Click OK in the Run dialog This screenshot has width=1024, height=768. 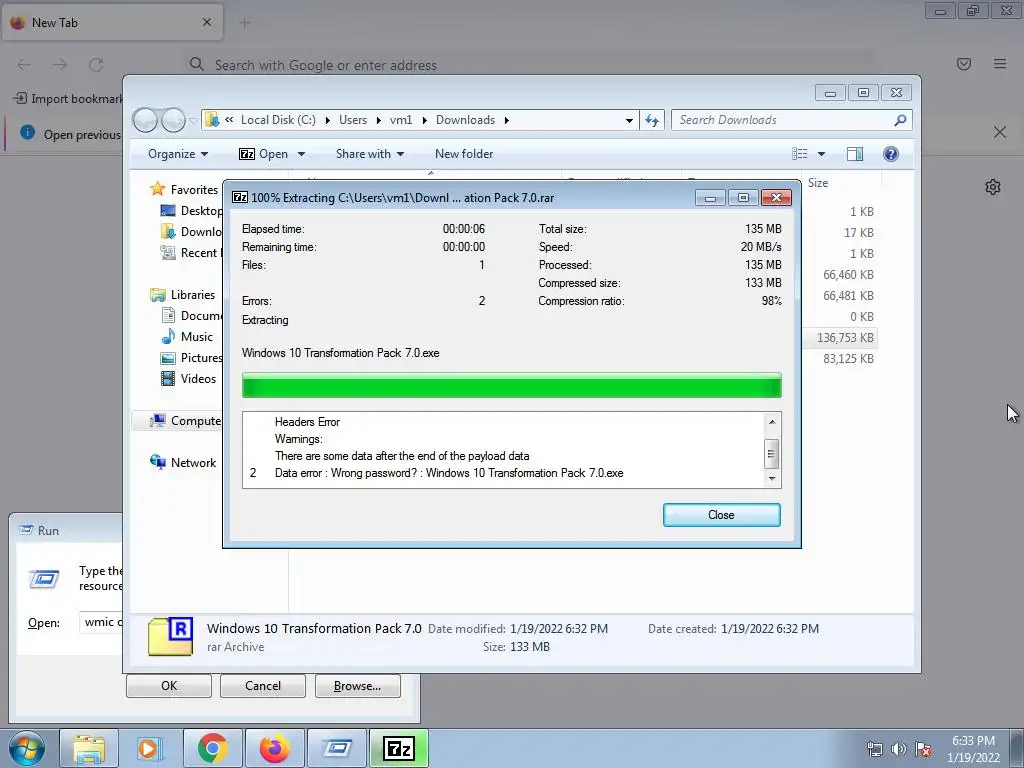(x=169, y=686)
